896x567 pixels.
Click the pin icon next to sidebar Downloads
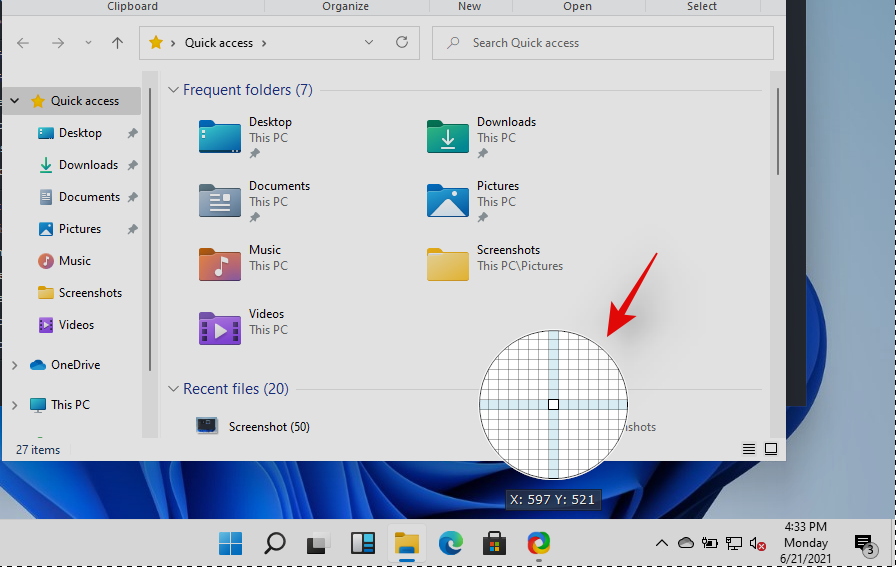pos(133,165)
